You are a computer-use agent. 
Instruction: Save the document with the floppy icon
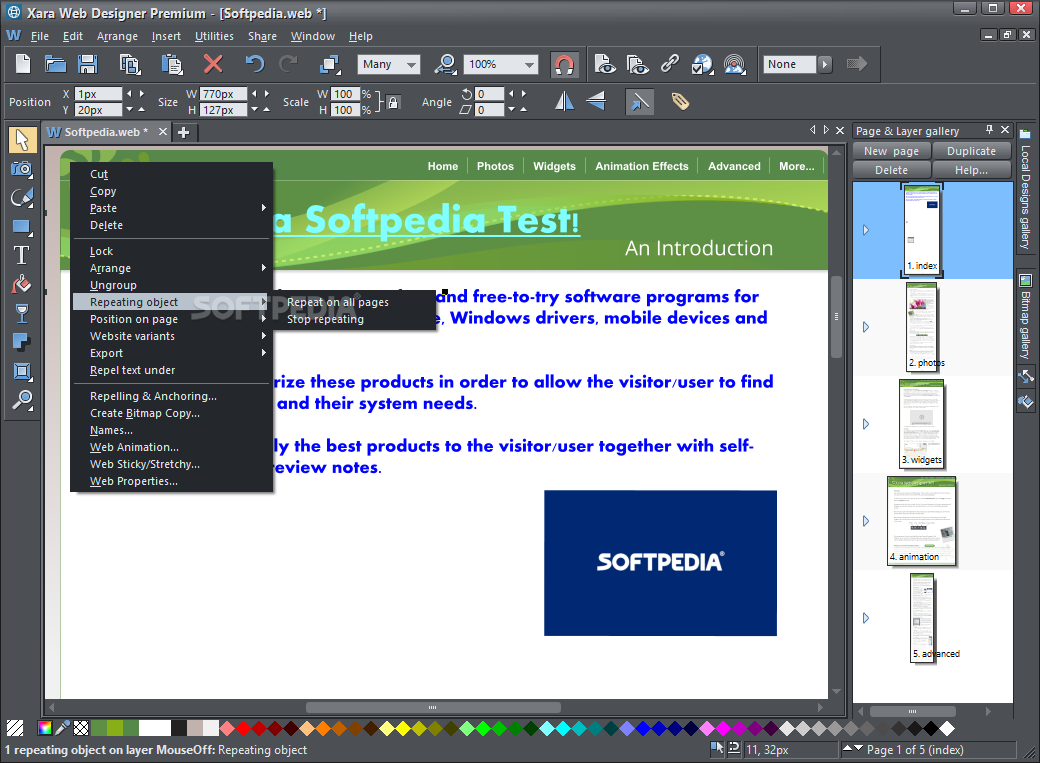click(88, 64)
